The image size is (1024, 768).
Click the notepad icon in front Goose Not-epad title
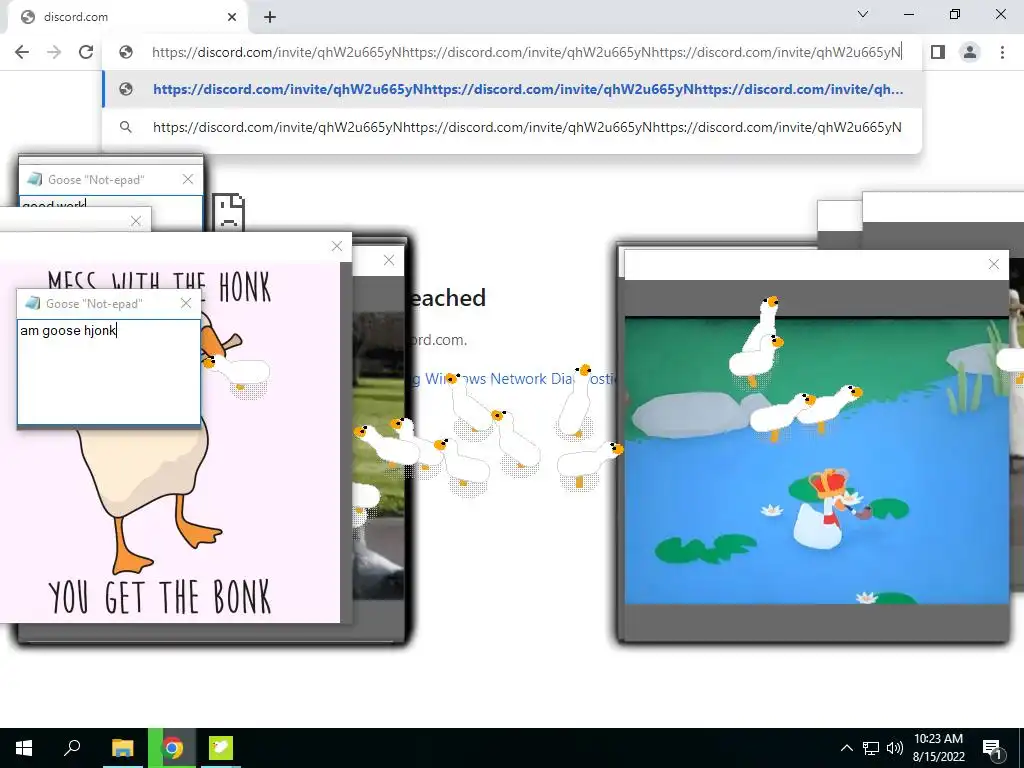[33, 304]
